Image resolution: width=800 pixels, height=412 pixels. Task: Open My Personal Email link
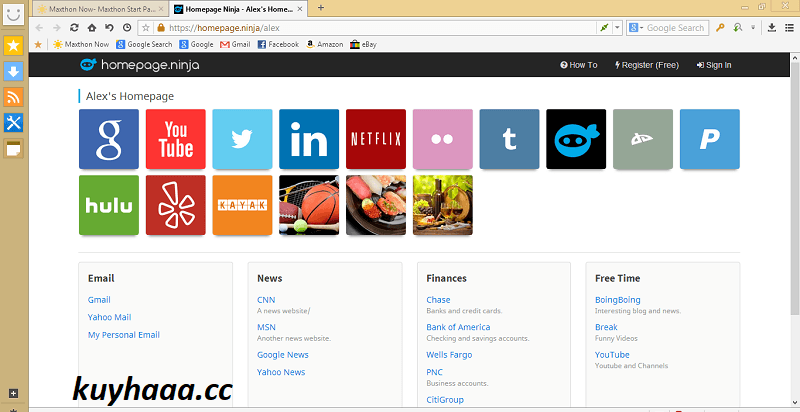[123, 335]
